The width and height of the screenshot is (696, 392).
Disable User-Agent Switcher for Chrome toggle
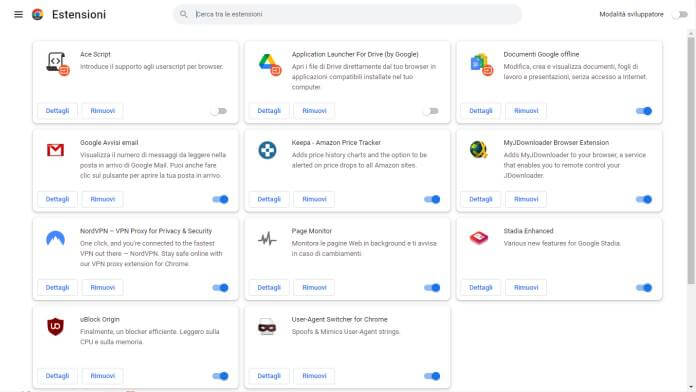click(432, 376)
